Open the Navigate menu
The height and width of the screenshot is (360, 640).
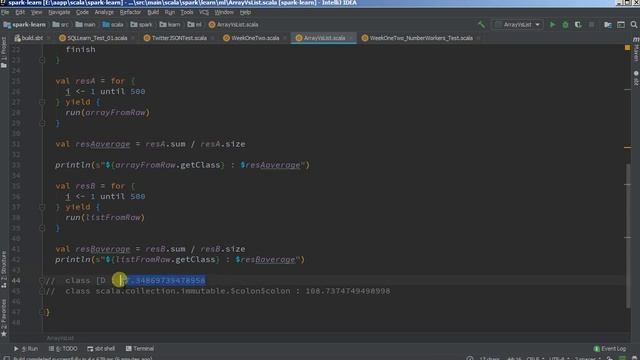click(x=59, y=13)
